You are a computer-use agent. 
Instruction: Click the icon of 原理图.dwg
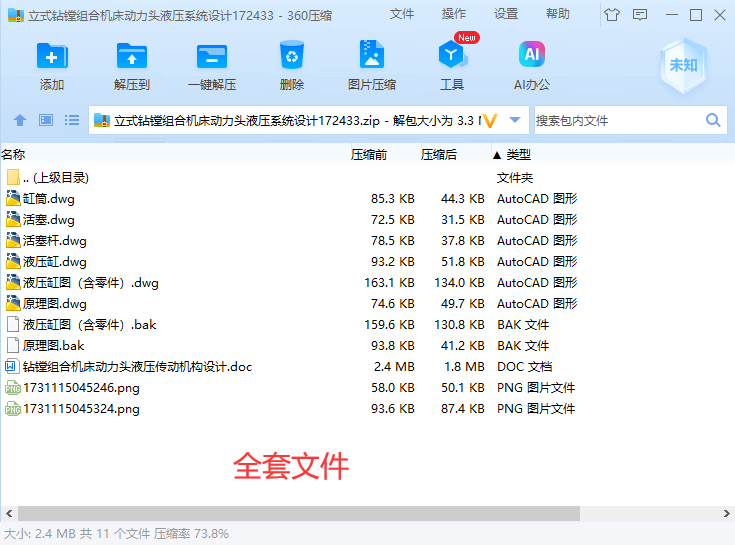pyautogui.click(x=13, y=304)
